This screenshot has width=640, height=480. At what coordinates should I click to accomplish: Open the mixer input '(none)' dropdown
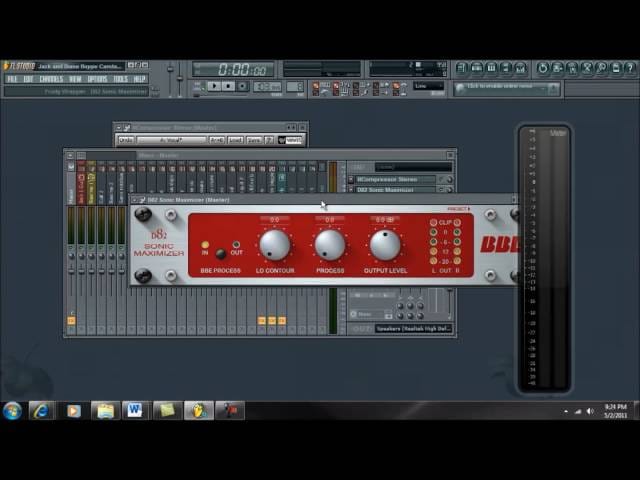click(413, 167)
